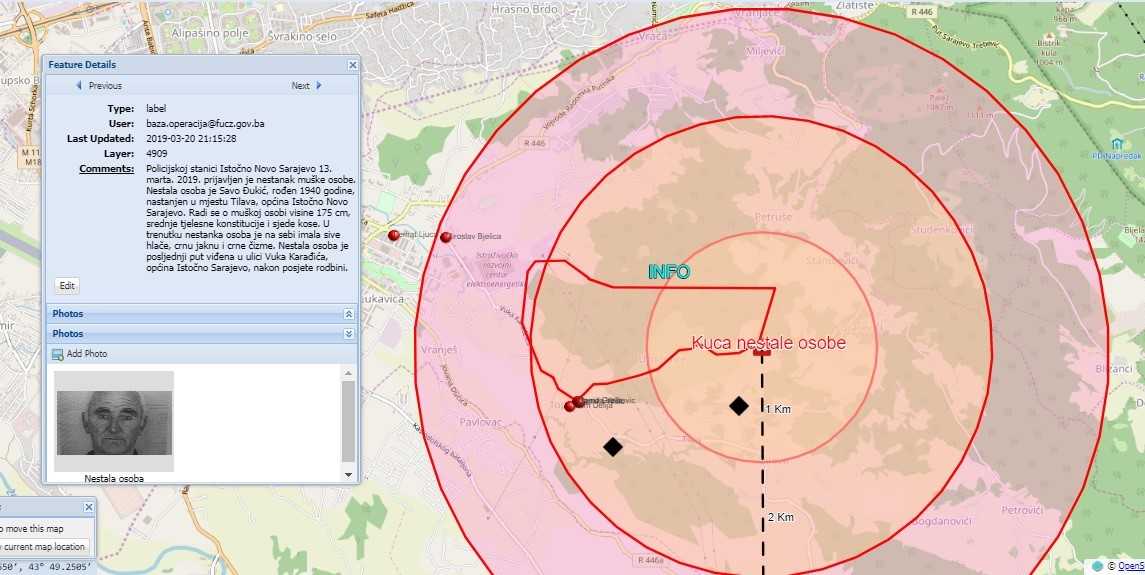Close the Feature Details panel
The width and height of the screenshot is (1145, 575).
click(x=352, y=65)
